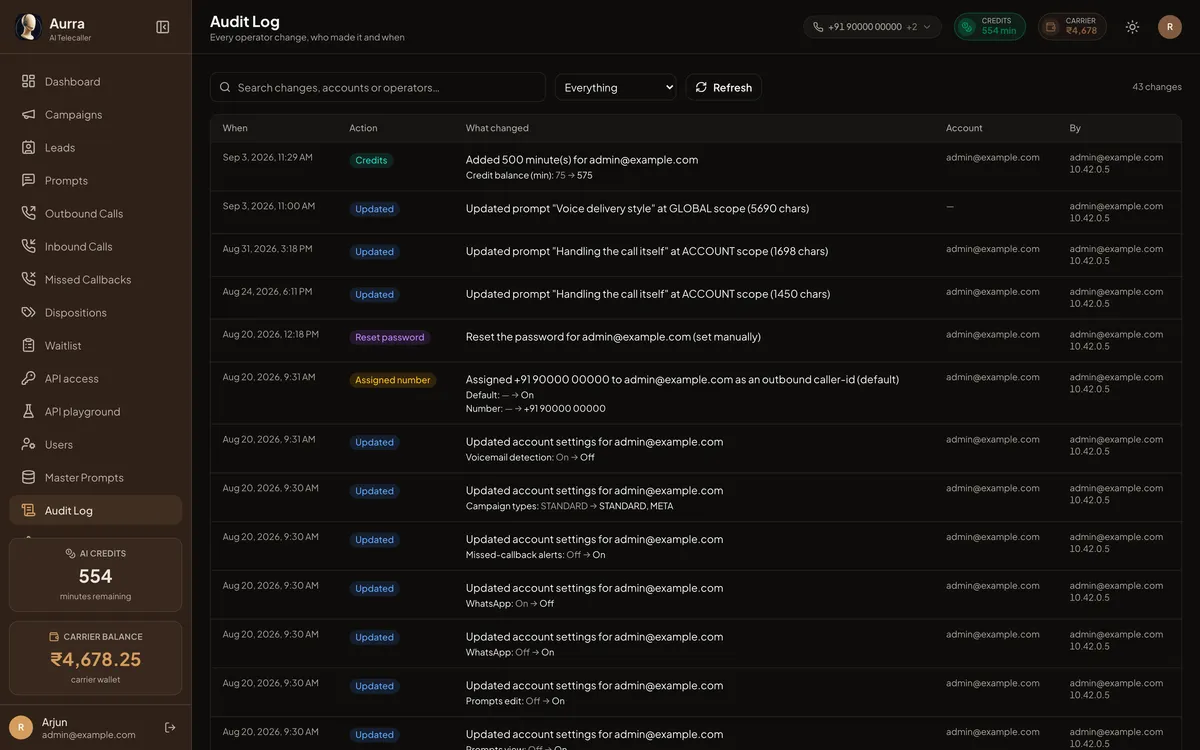1200x750 pixels.
Task: Navigate to Outbound Calls
Action: coord(96,213)
